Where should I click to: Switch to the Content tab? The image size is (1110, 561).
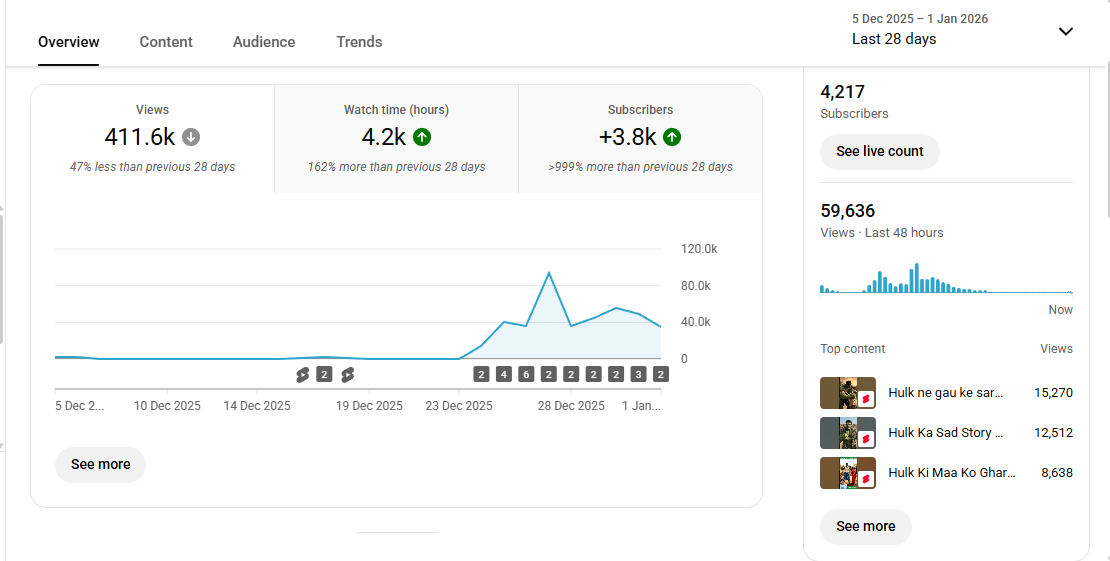tap(166, 42)
